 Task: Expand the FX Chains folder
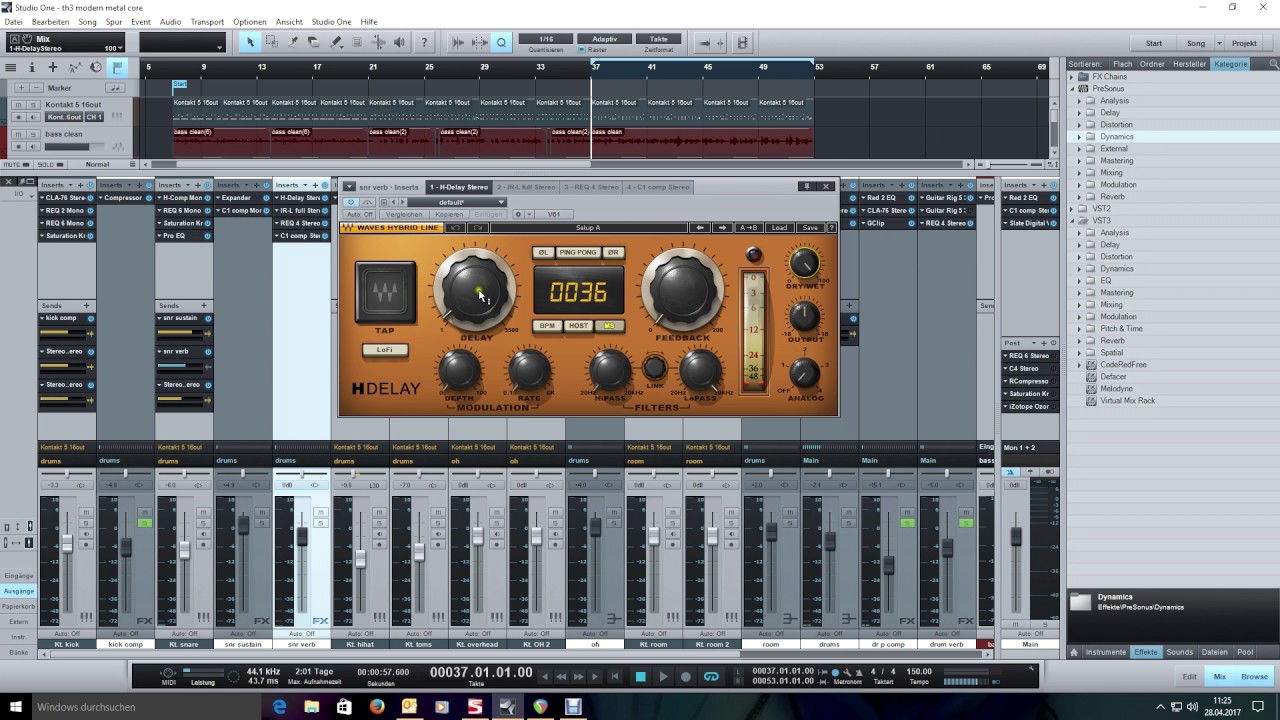(x=1072, y=77)
